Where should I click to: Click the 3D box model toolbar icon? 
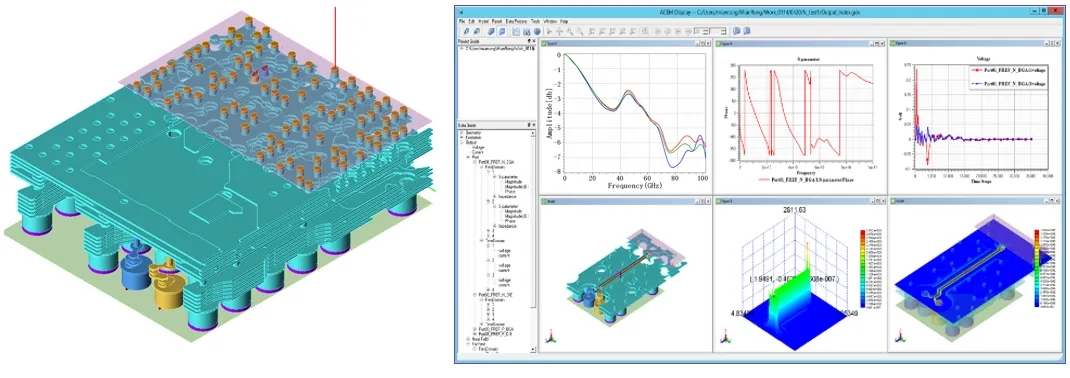[x=491, y=31]
